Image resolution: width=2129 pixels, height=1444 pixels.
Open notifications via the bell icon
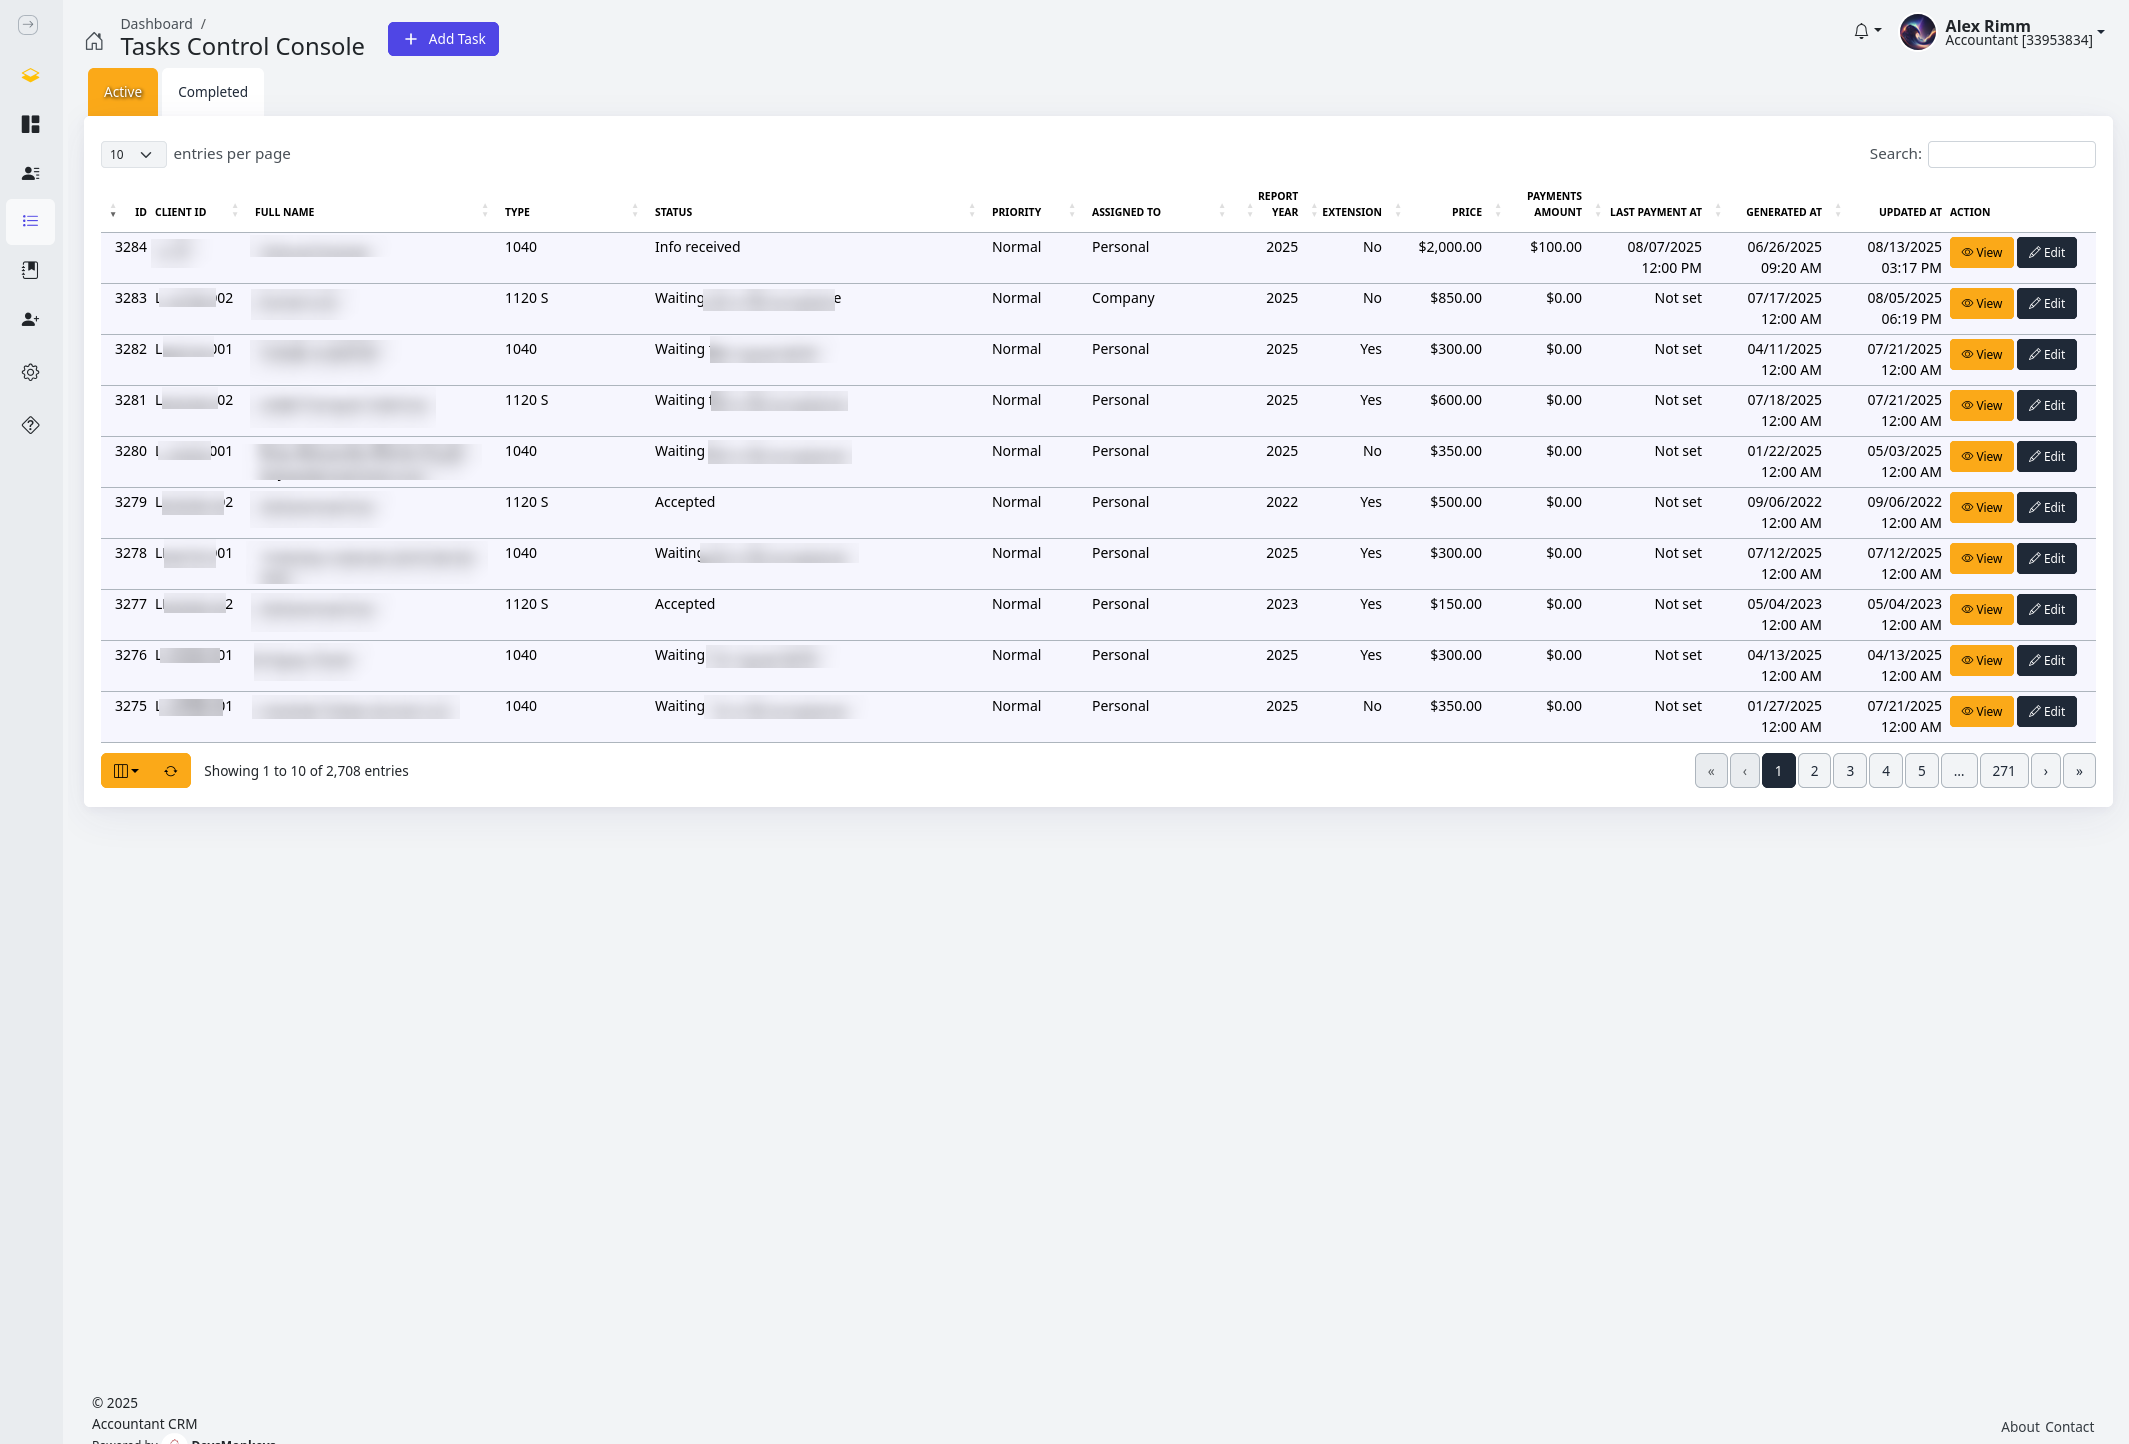(x=1861, y=31)
